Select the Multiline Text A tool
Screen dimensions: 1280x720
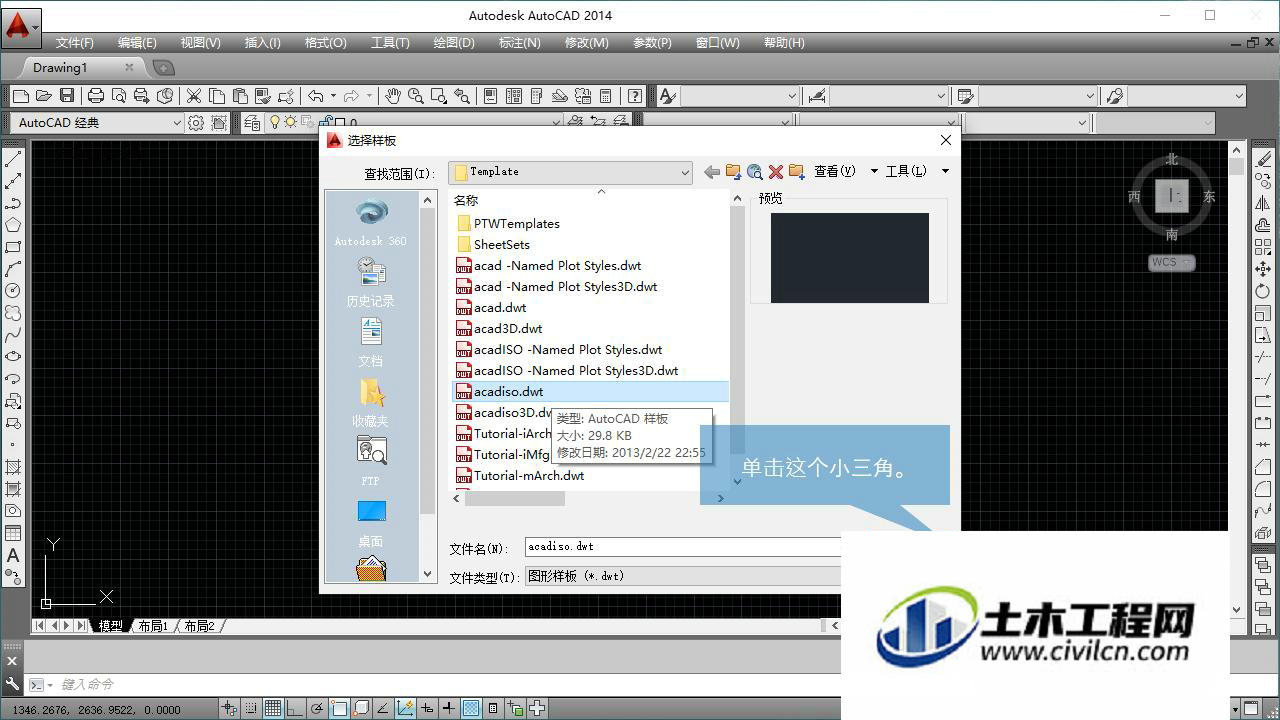13,555
